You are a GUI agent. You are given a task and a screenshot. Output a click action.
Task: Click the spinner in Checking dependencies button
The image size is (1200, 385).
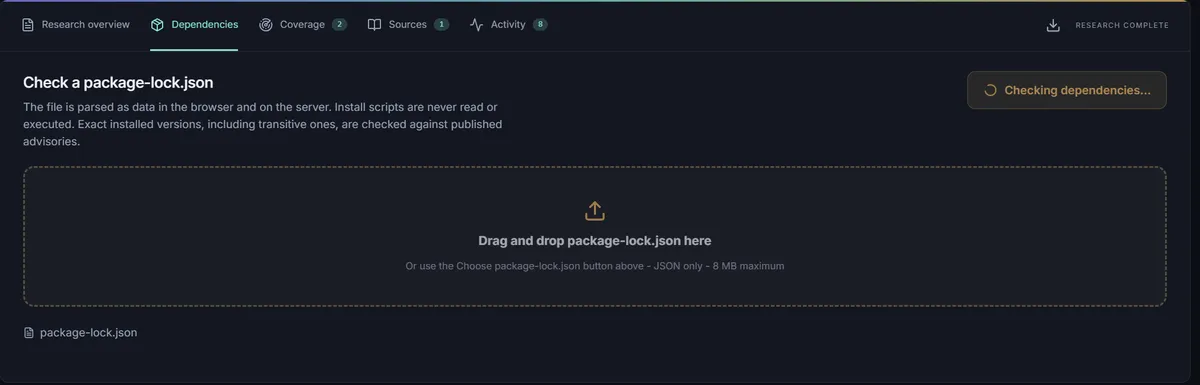(x=990, y=90)
